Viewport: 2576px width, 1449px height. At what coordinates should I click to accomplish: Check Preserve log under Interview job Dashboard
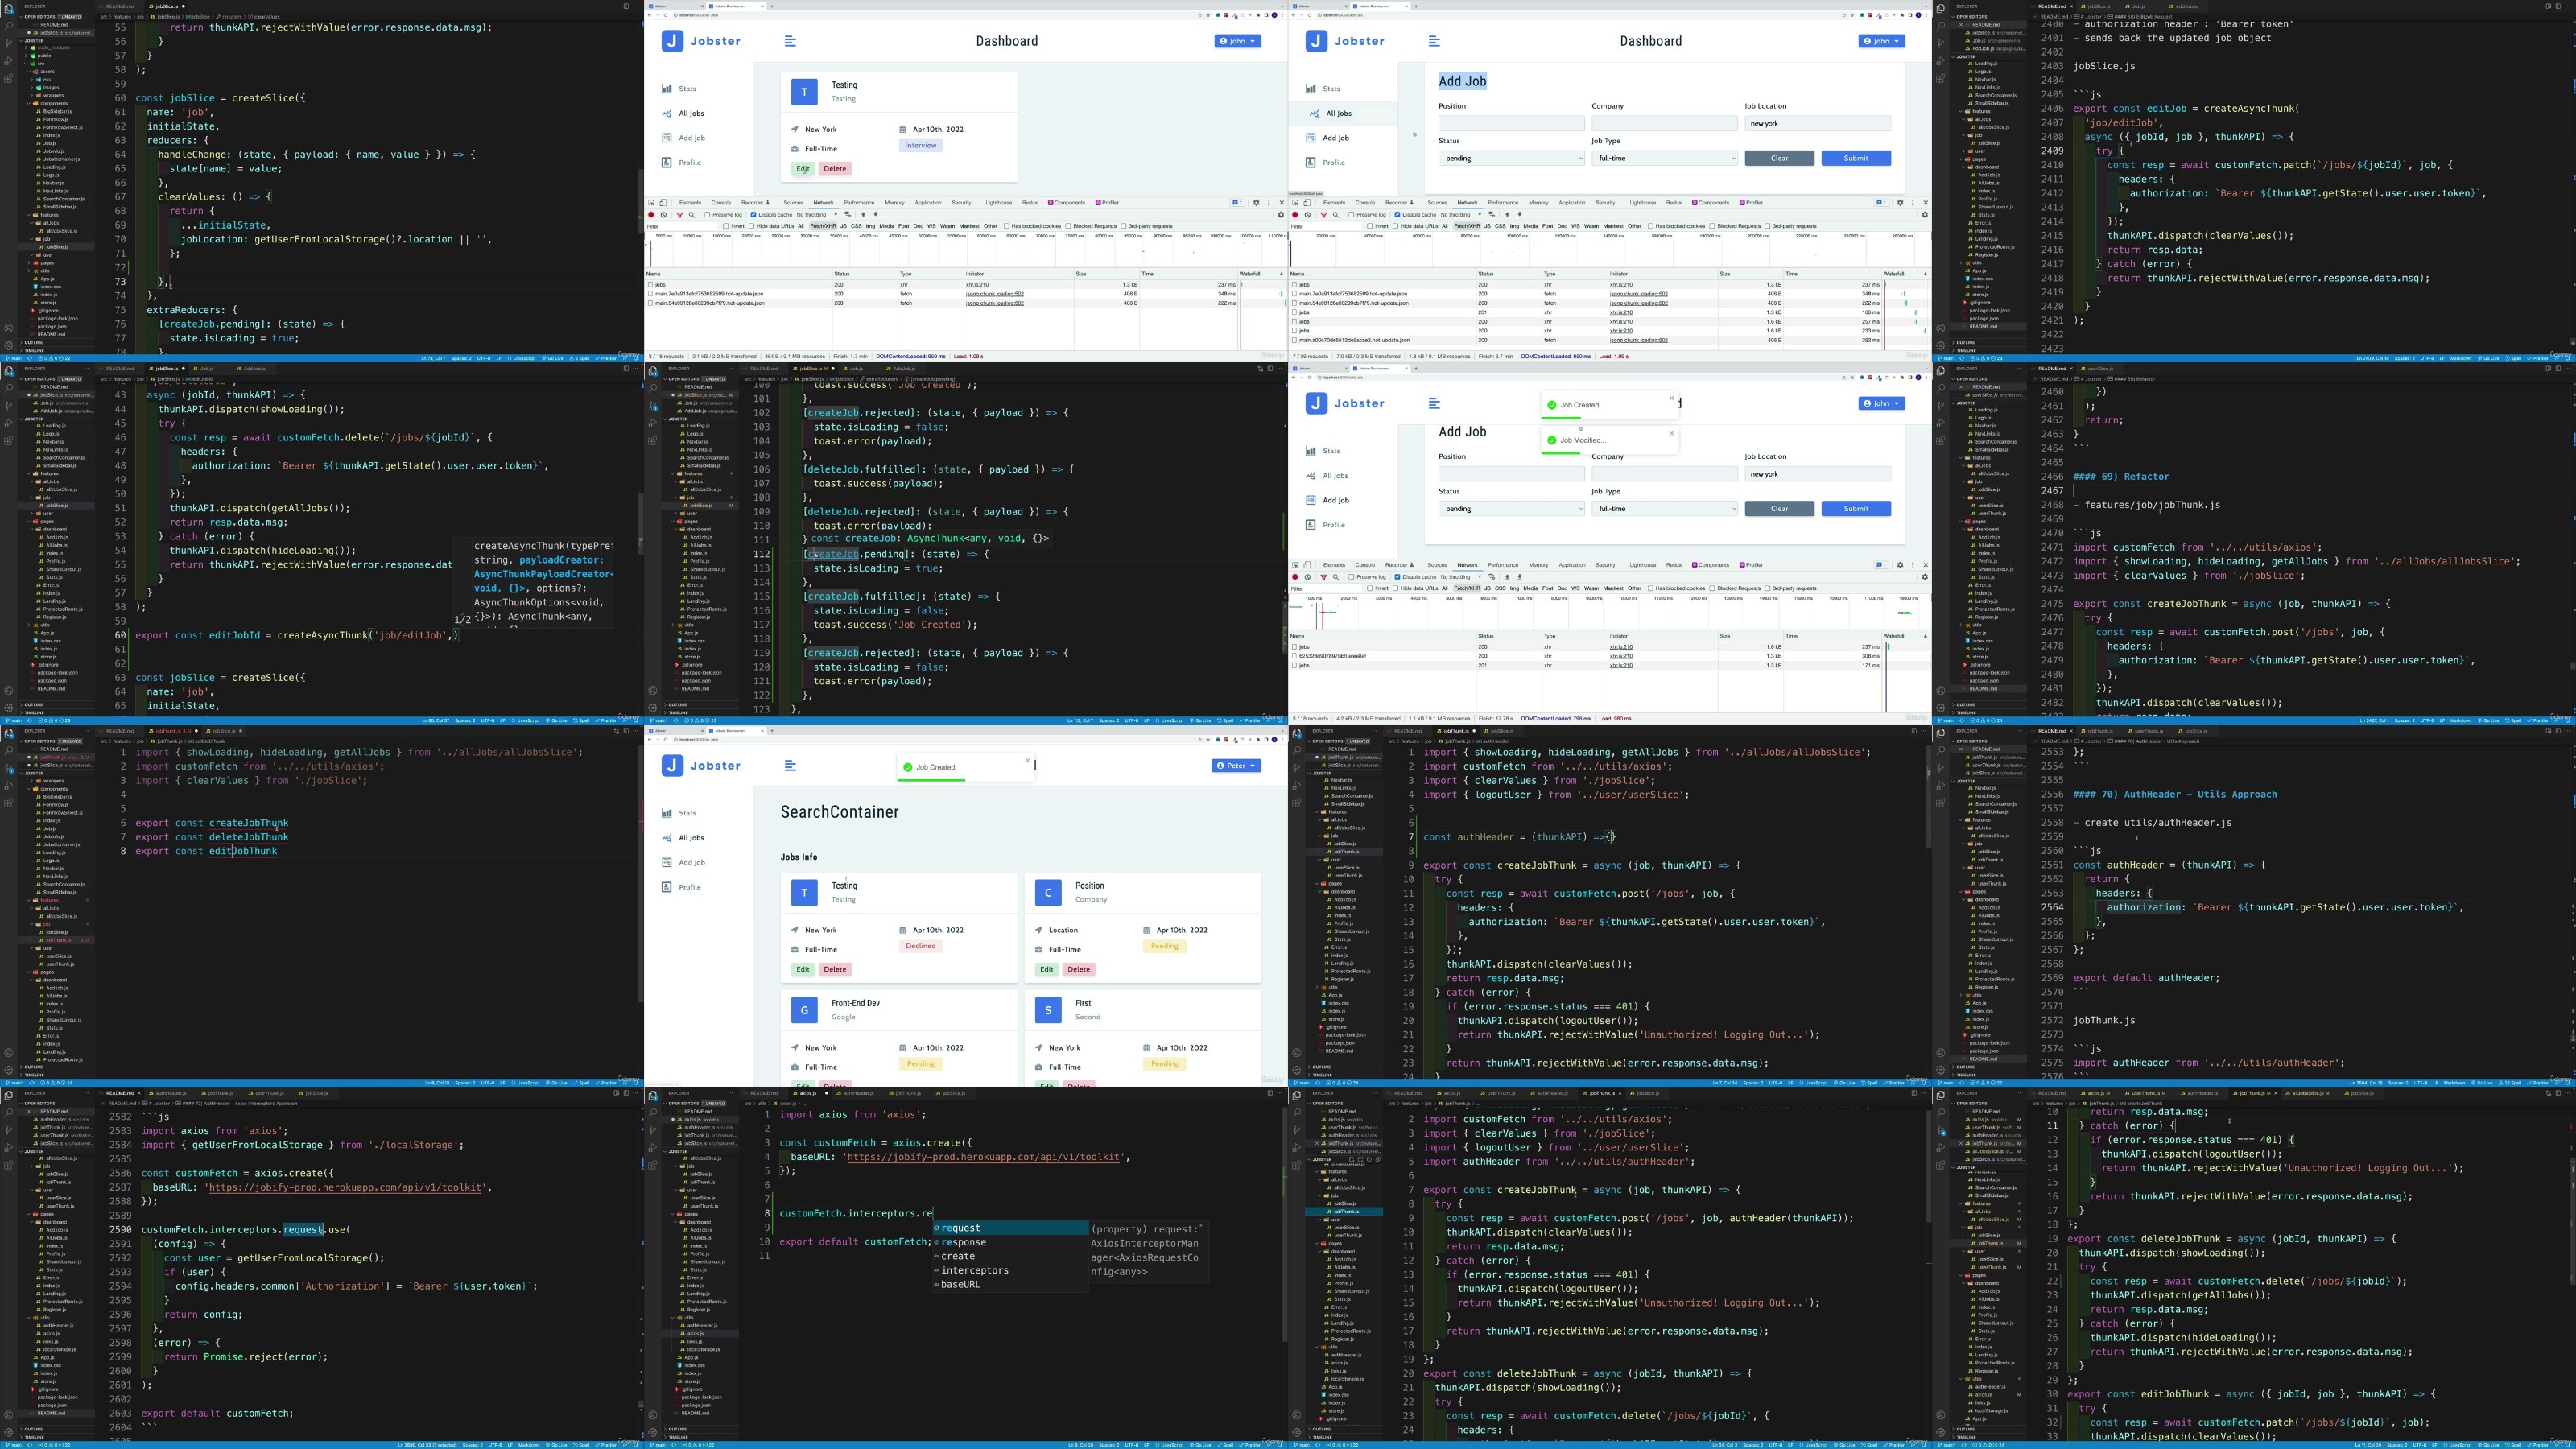(x=707, y=215)
